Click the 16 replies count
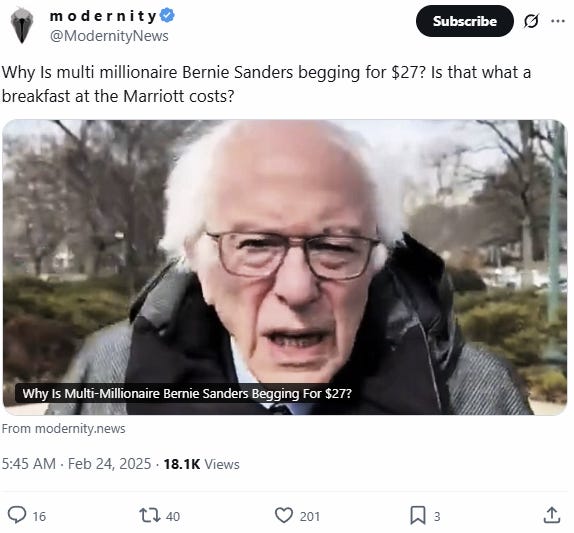The image size is (574, 533). pos(39,516)
